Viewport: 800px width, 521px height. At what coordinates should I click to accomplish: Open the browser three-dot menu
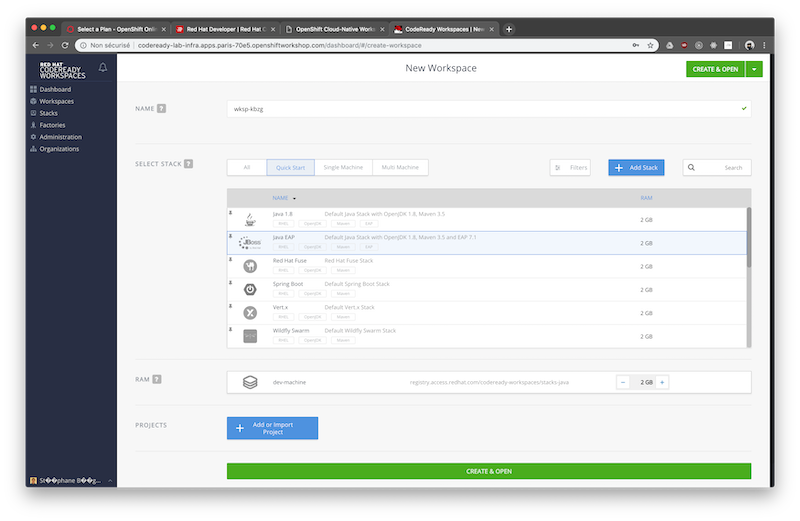pos(764,45)
